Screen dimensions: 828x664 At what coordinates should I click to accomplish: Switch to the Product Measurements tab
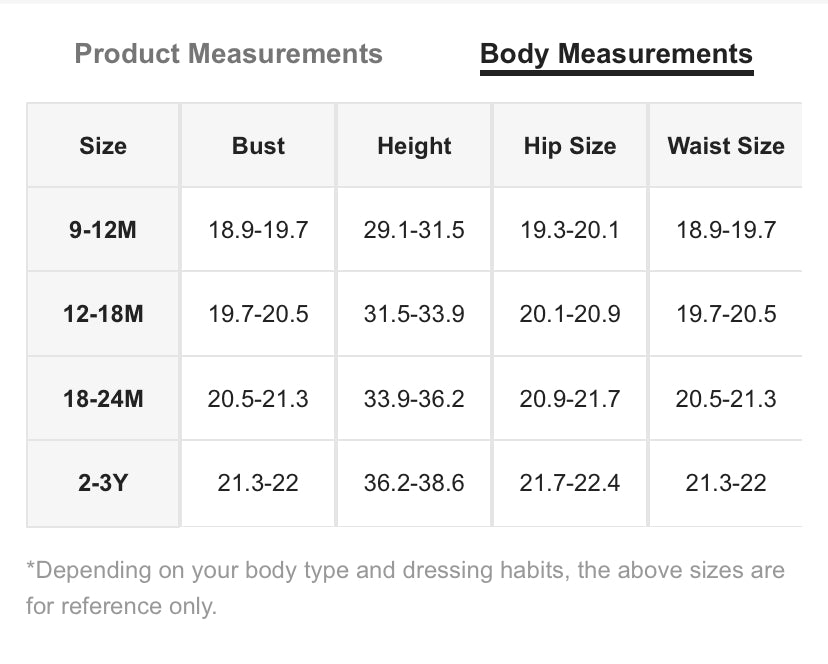(228, 54)
